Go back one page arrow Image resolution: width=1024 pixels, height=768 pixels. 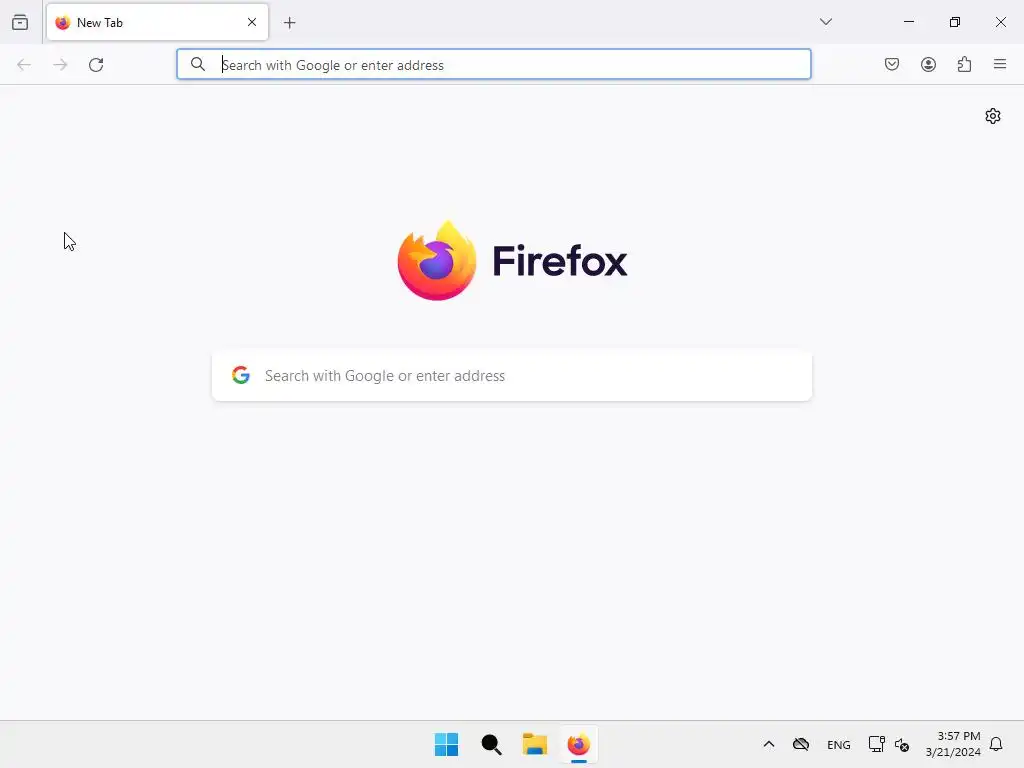[x=24, y=65]
